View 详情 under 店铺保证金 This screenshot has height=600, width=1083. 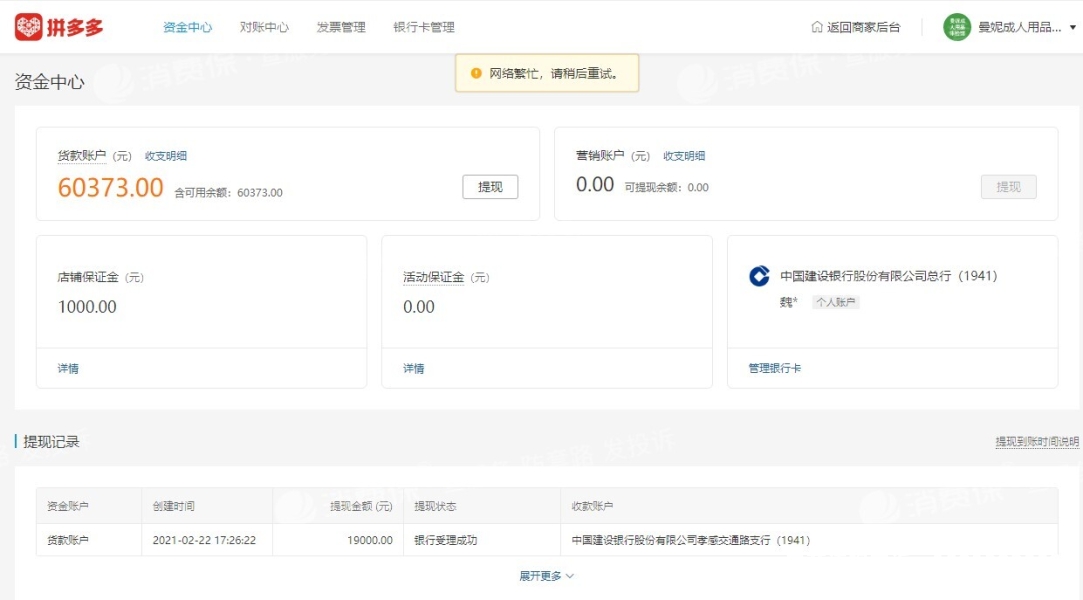(x=68, y=368)
